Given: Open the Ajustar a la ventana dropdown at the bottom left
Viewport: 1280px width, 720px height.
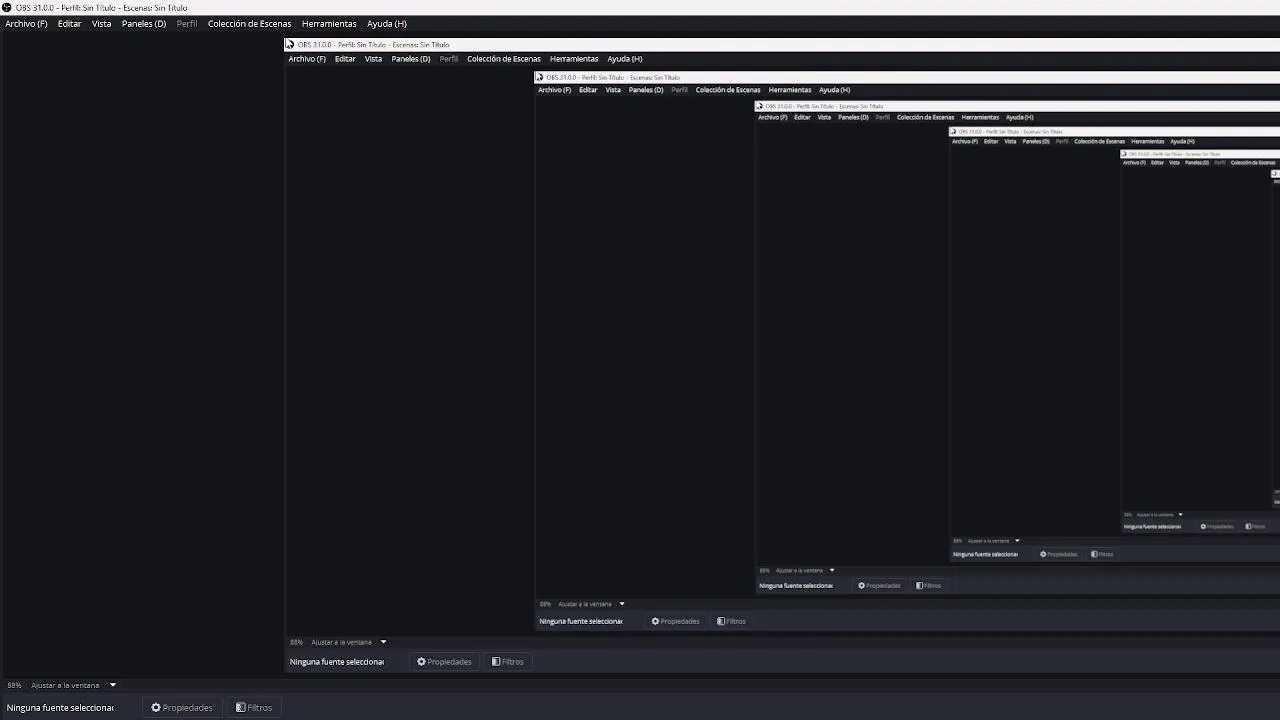Looking at the screenshot, I should [x=74, y=686].
